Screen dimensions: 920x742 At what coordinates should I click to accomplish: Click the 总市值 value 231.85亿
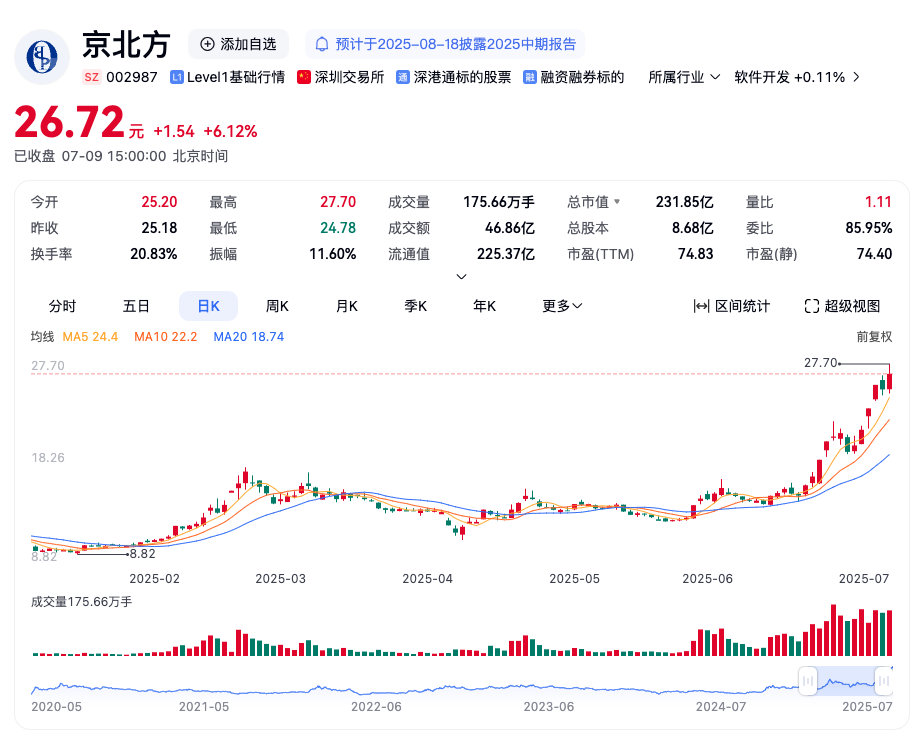tap(684, 202)
